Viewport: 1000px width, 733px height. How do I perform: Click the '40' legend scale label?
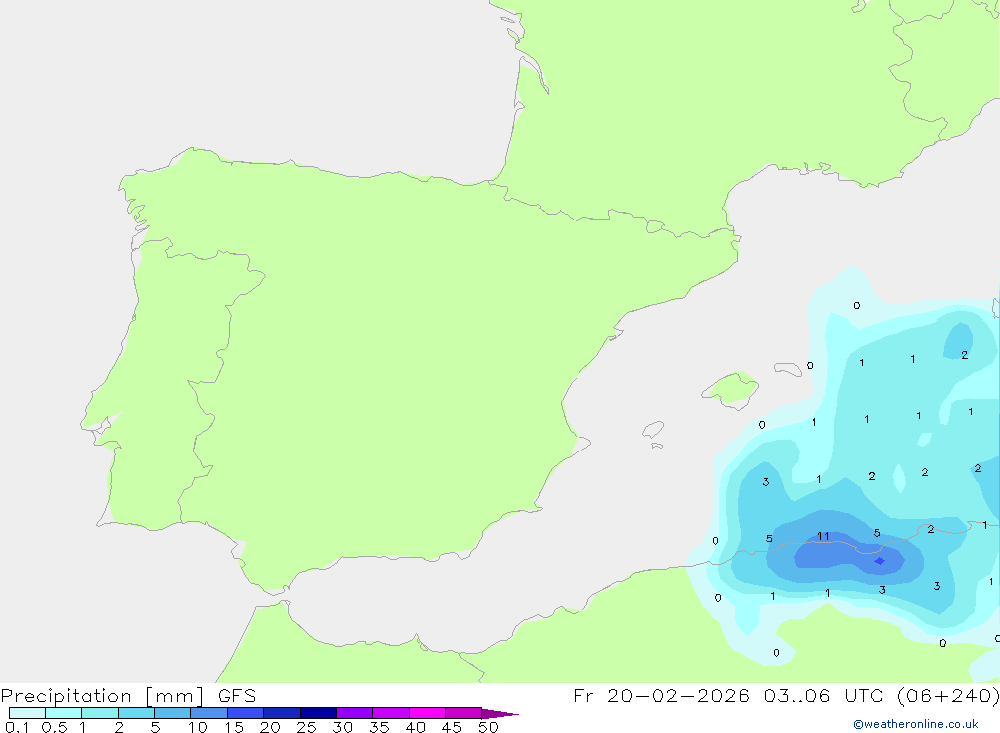click(415, 727)
